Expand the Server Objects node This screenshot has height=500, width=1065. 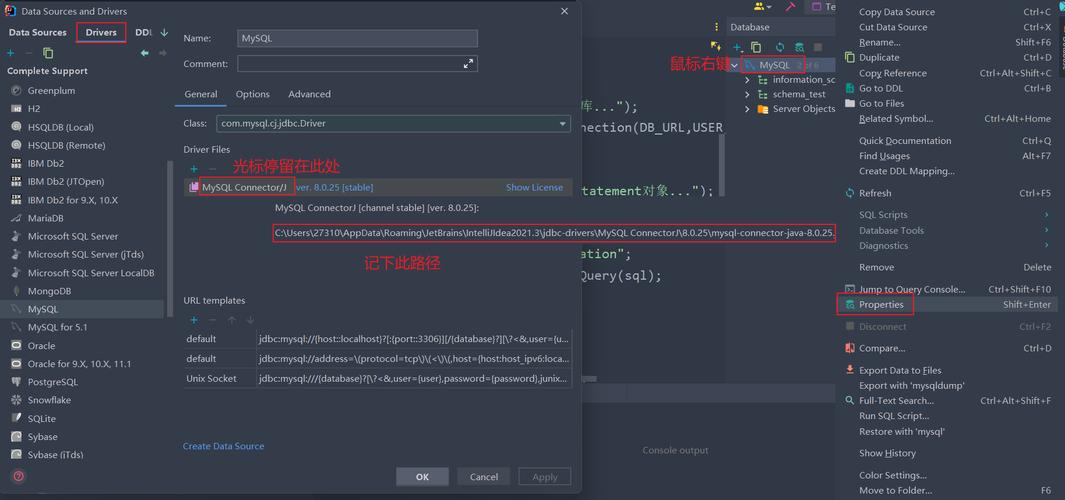pyautogui.click(x=747, y=109)
